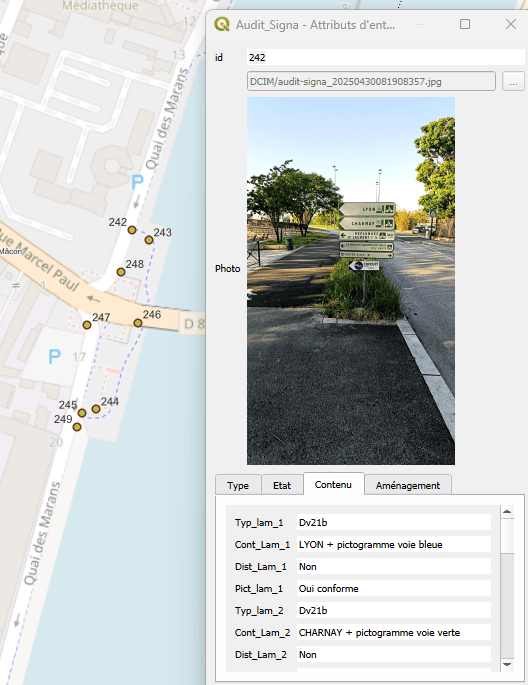
Task: Click the Typ_lam_2 field with Dv21b
Action: pyautogui.click(x=393, y=610)
